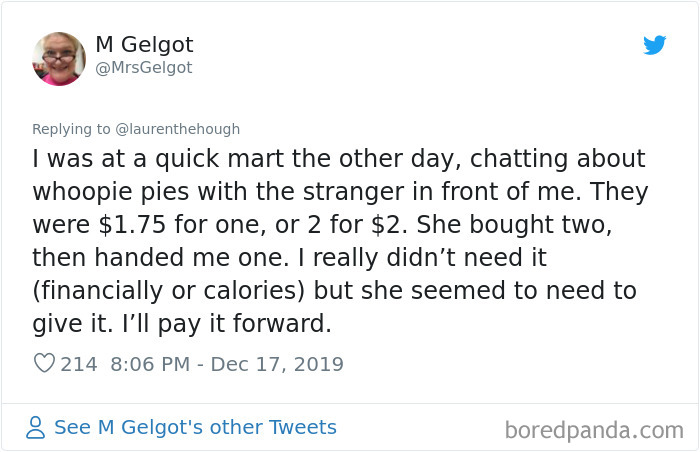Click the text 2 for $2

pyautogui.click(x=358, y=224)
